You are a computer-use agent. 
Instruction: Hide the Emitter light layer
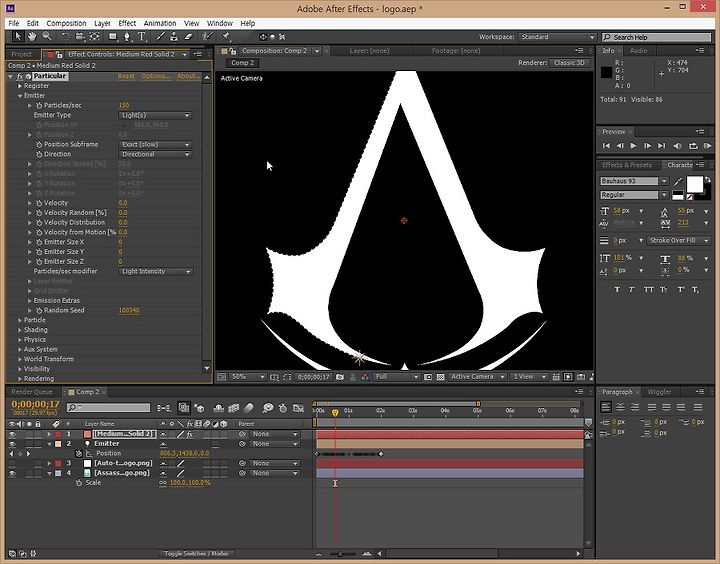click(x=12, y=444)
